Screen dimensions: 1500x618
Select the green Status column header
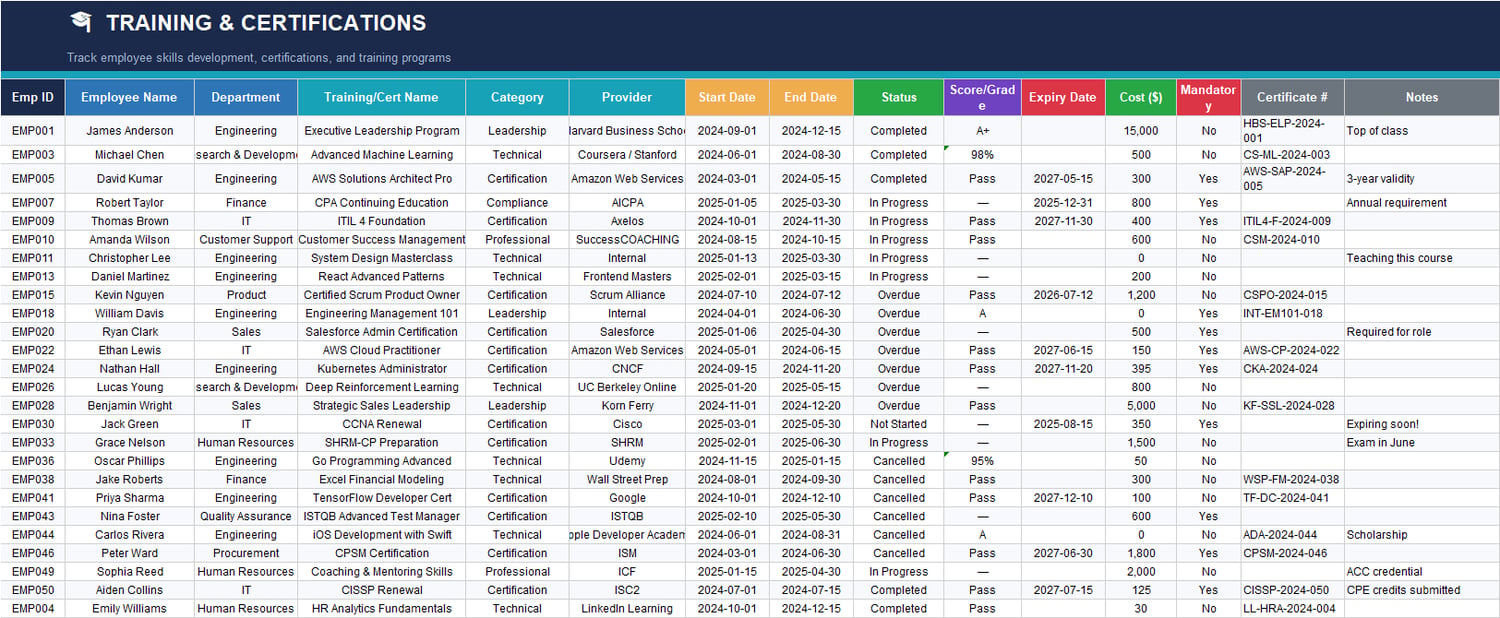pyautogui.click(x=898, y=97)
